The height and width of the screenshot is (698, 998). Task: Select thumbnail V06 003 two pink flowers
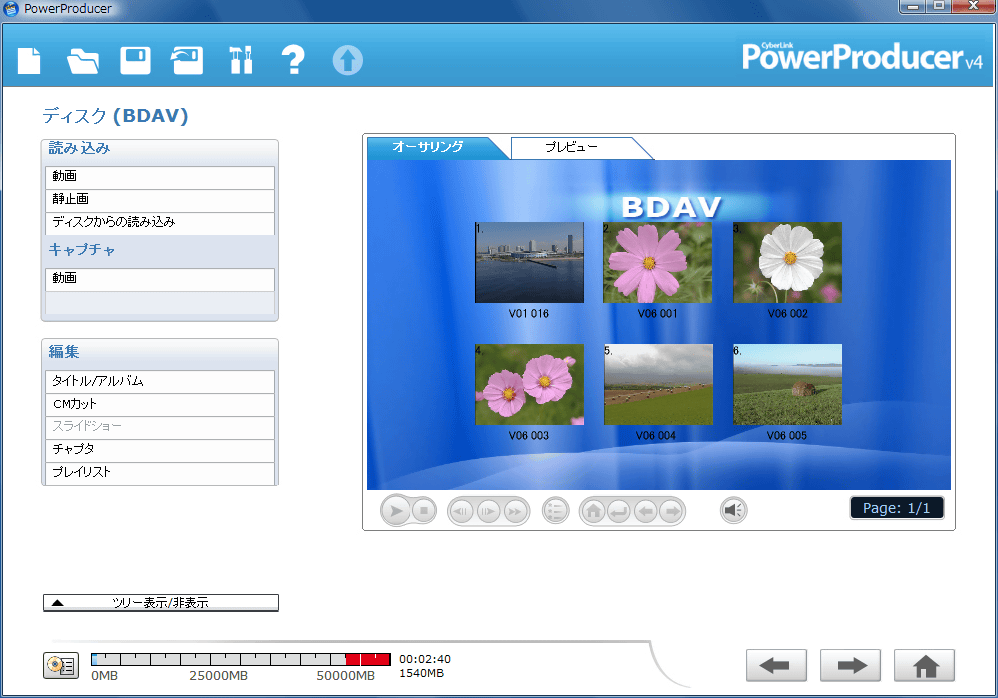[529, 384]
